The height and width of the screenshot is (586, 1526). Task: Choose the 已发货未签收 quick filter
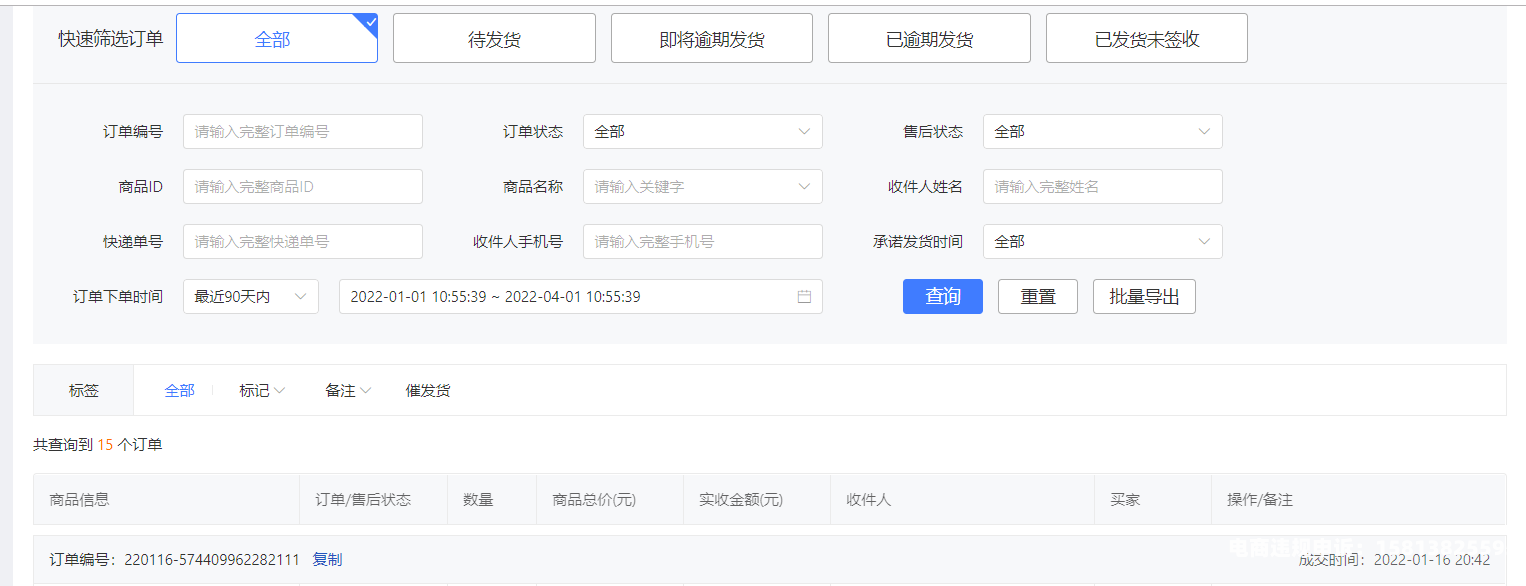[x=1146, y=39]
